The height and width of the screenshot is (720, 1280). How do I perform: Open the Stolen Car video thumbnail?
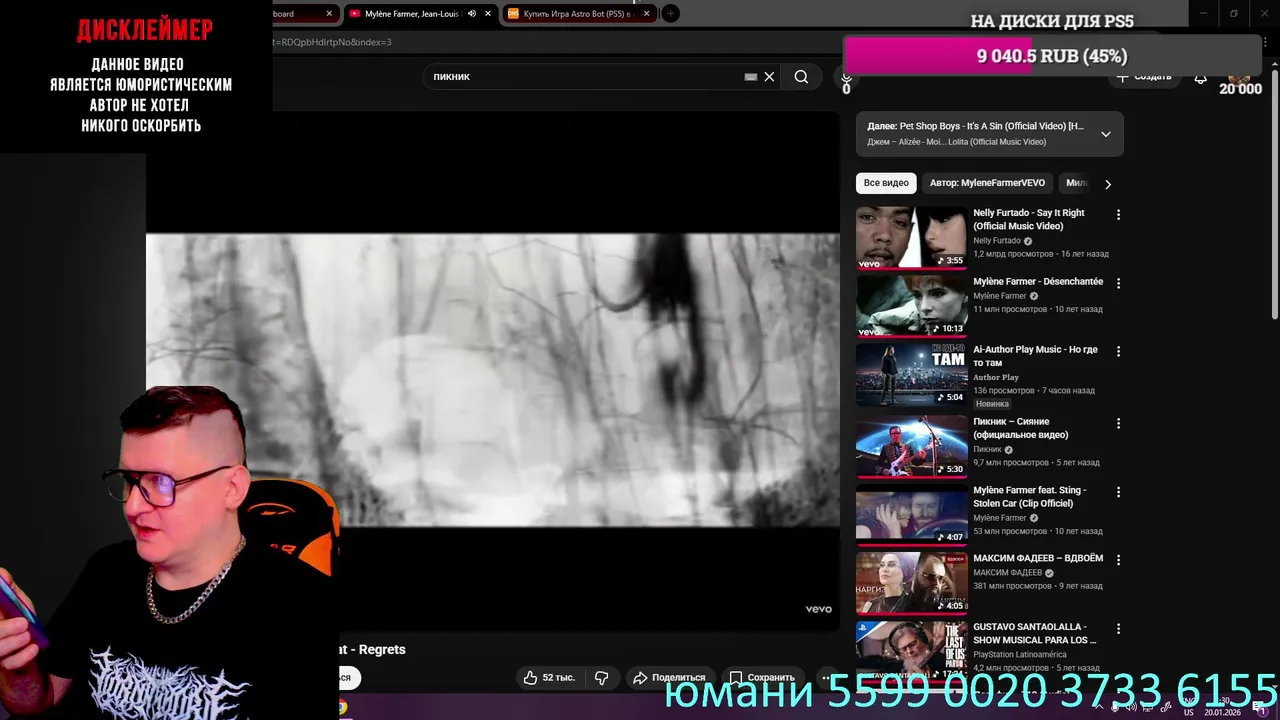coord(911,515)
